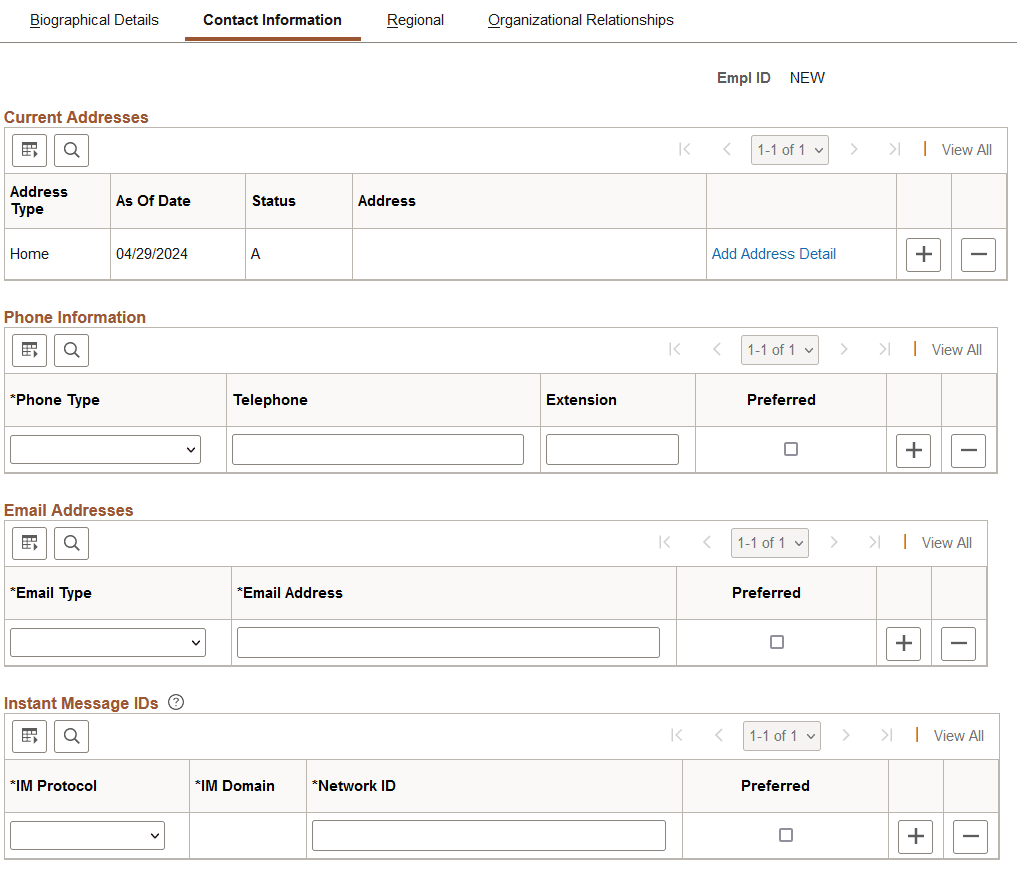Remove the email row with the minus icon
The image size is (1017, 874).
tap(958, 643)
